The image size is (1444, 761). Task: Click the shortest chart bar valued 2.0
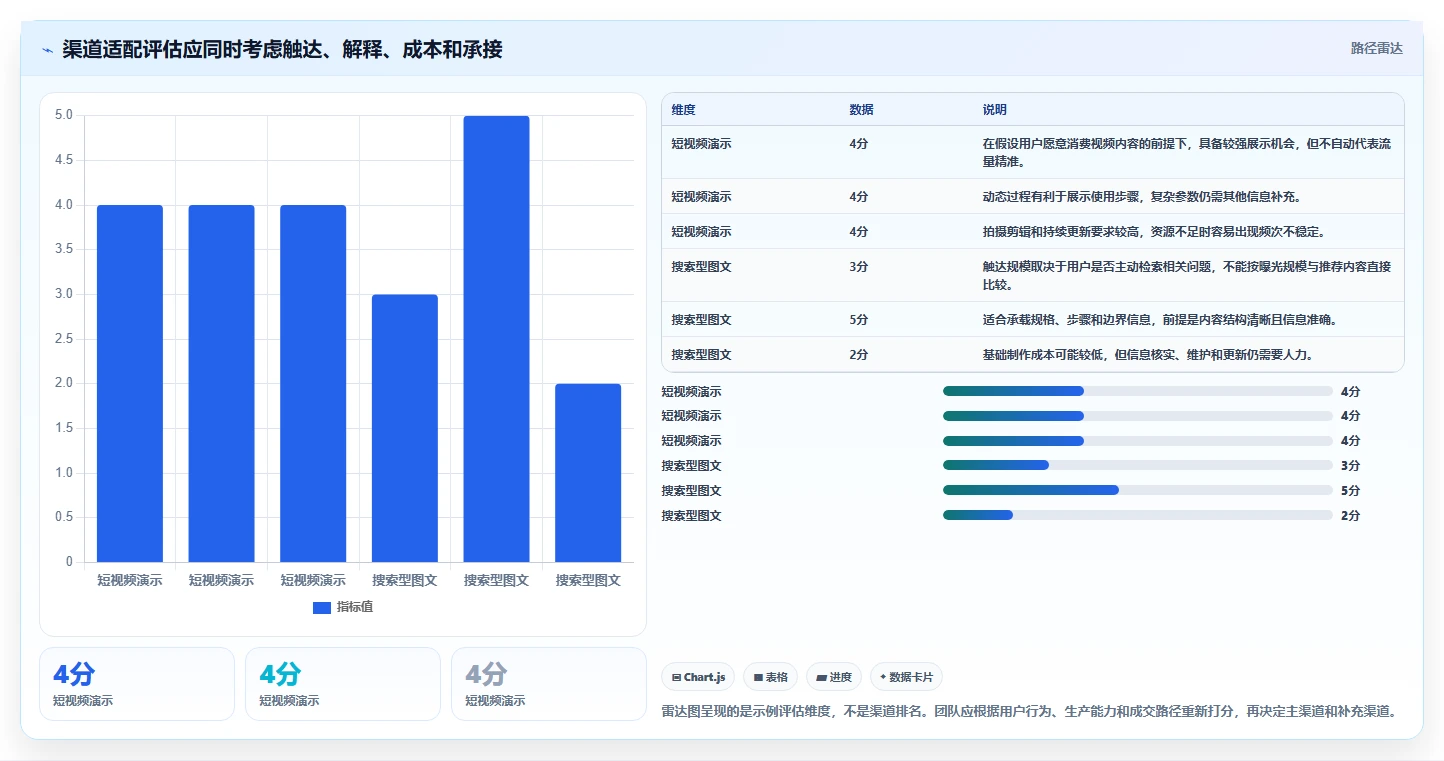[x=588, y=473]
